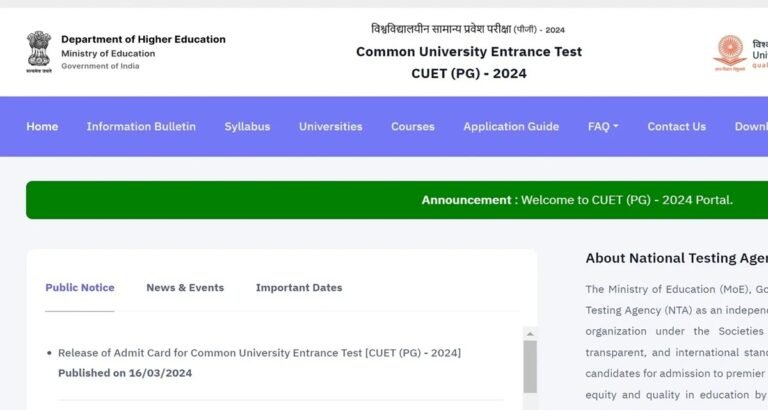Go to the Syllabus page
The width and height of the screenshot is (768, 410).
point(247,126)
